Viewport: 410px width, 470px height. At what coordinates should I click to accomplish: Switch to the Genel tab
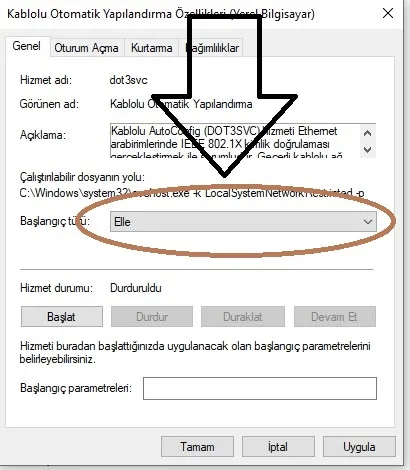point(27,46)
